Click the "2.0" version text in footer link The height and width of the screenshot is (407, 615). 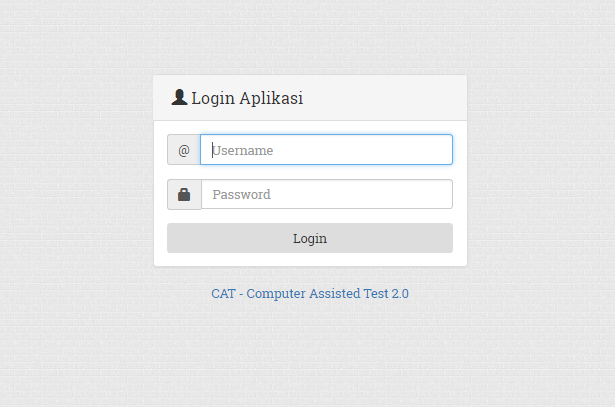[x=400, y=294]
